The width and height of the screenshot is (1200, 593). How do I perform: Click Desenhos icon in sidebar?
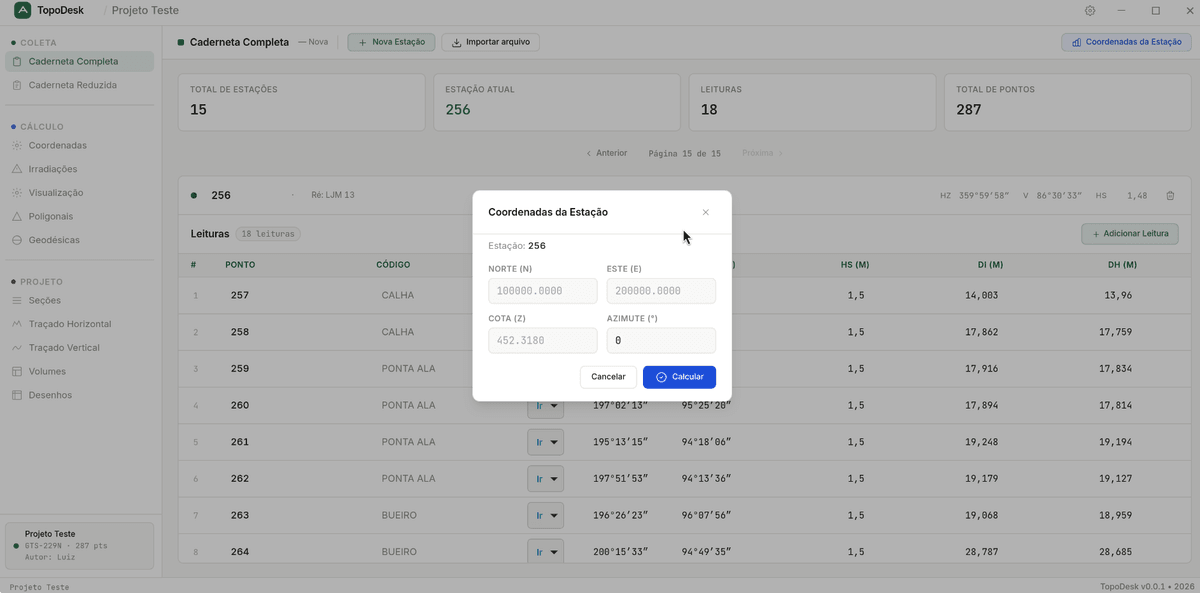pos(17,395)
